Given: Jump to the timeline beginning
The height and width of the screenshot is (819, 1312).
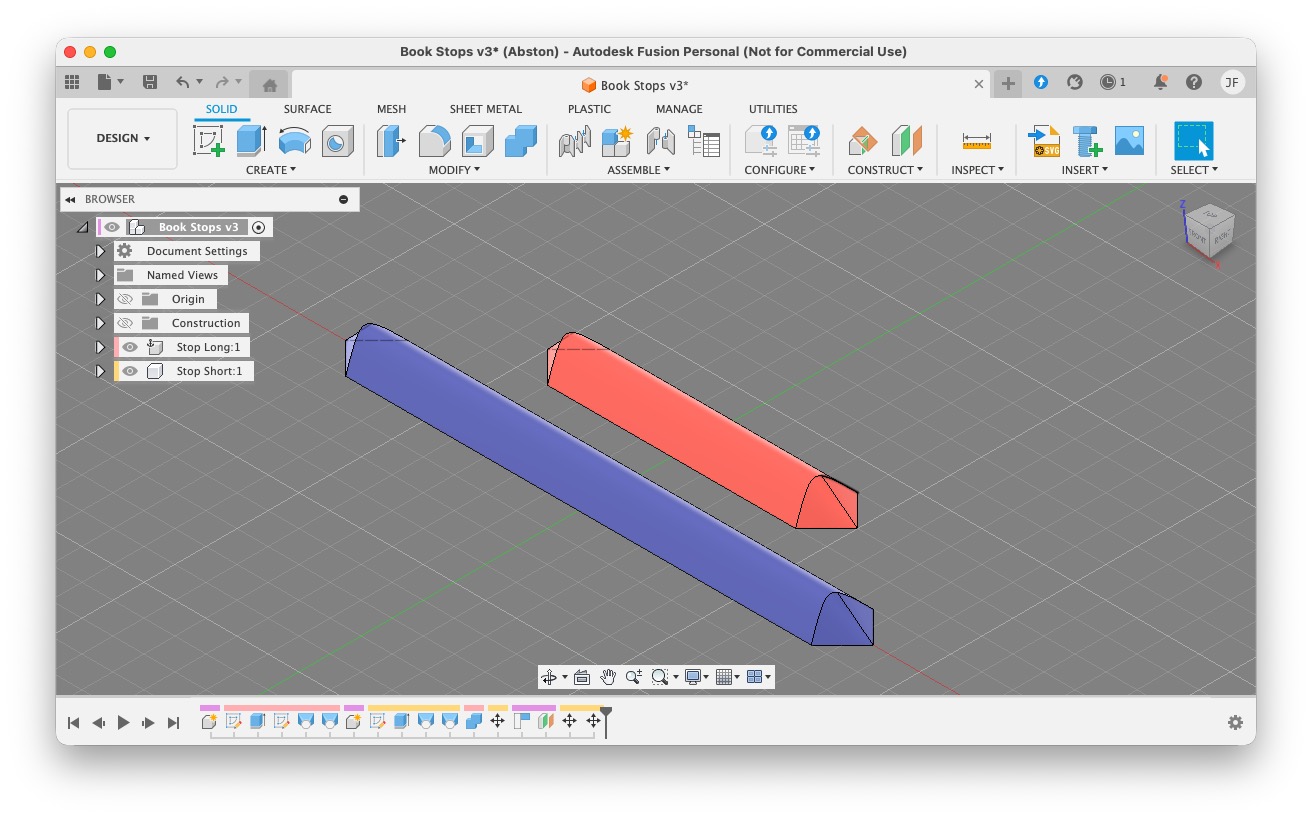Looking at the screenshot, I should 73,722.
